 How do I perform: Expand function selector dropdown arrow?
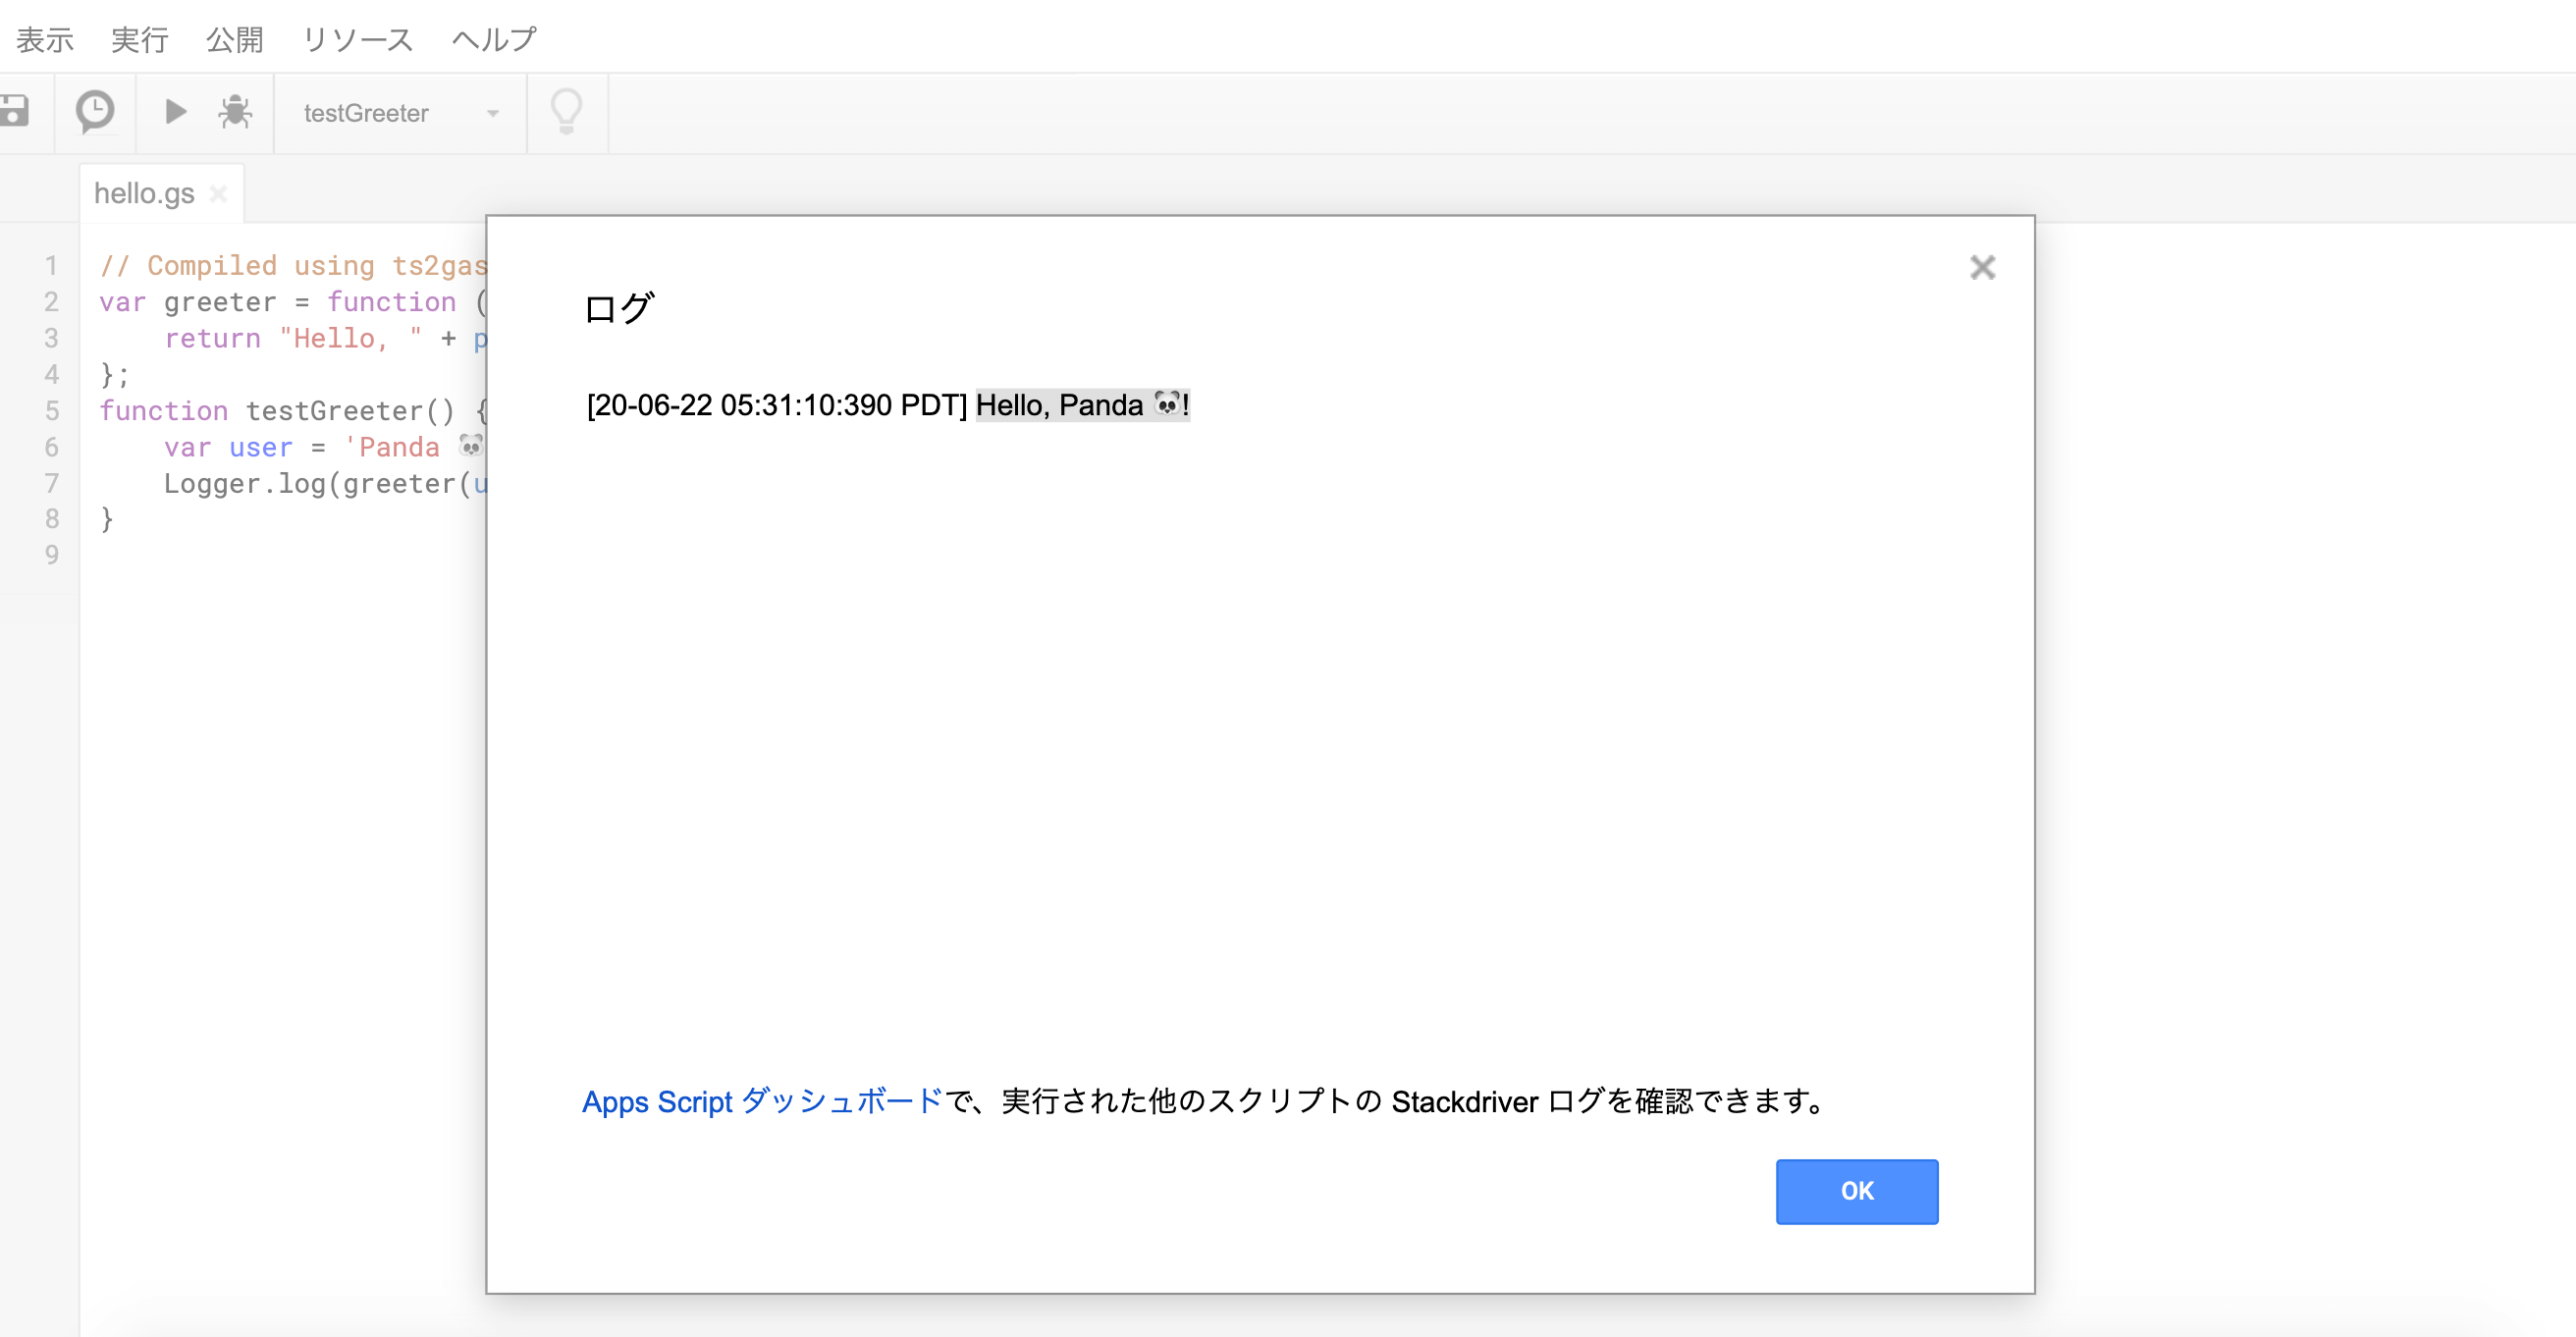[493, 113]
